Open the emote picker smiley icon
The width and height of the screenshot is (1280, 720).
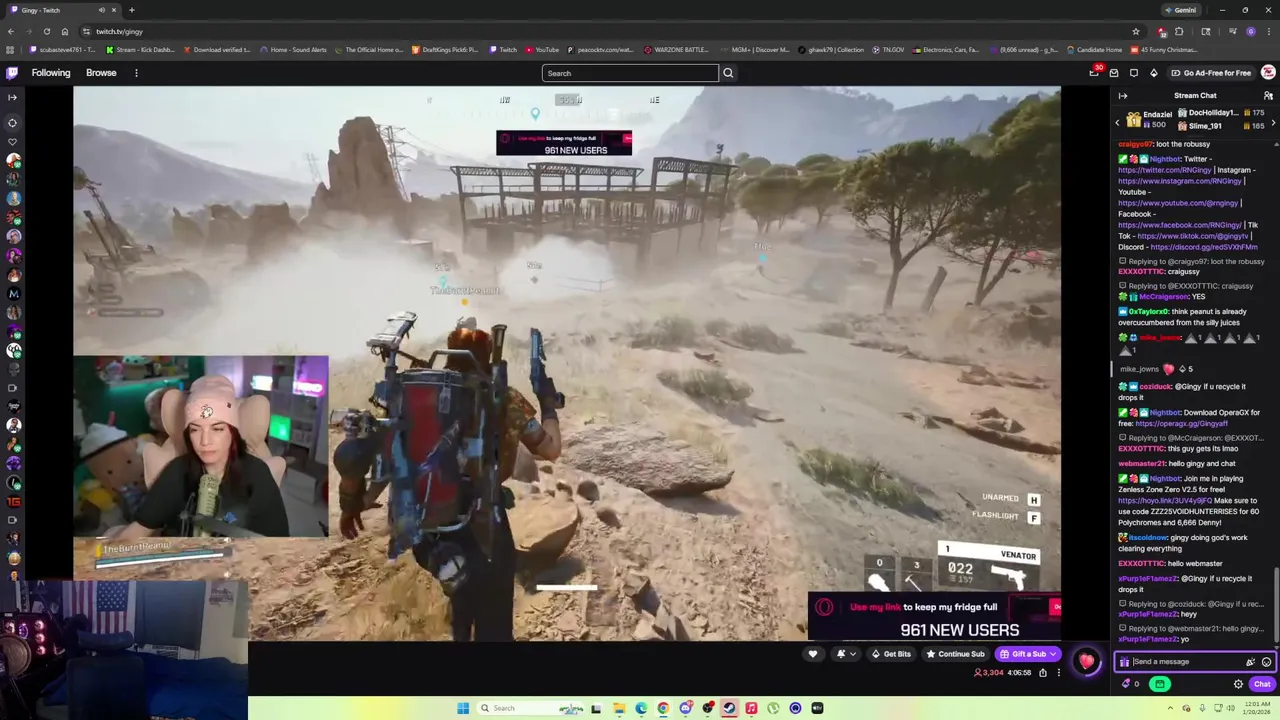[1266, 662]
